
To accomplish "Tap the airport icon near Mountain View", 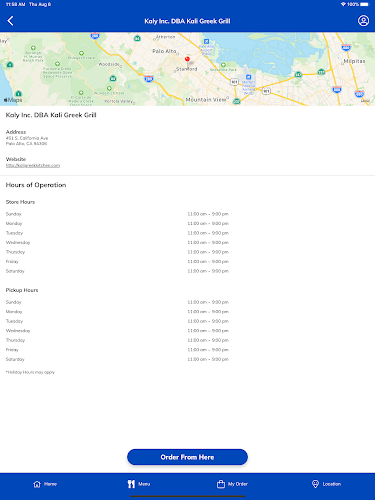I will pyautogui.click(x=248, y=77).
